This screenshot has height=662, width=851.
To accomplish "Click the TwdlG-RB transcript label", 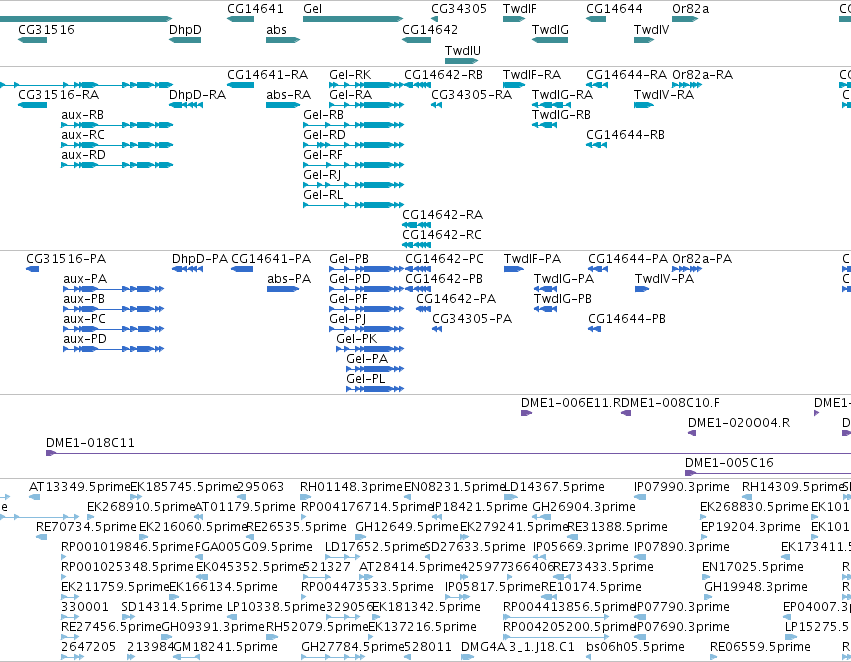I will click(561, 114).
